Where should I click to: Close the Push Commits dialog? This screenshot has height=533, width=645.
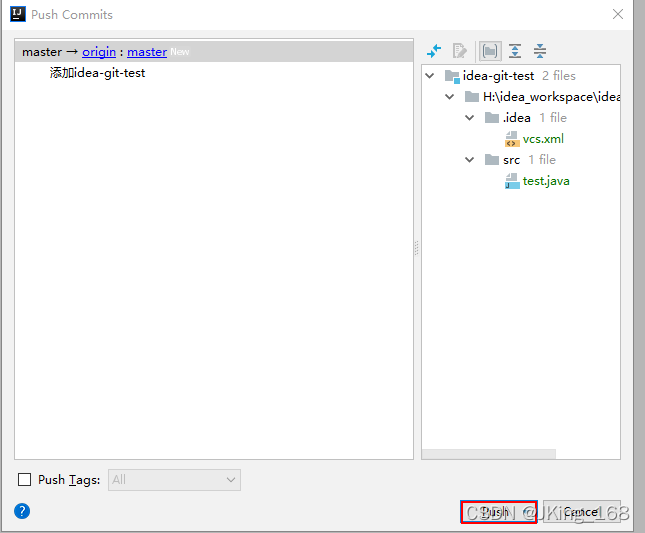click(618, 14)
